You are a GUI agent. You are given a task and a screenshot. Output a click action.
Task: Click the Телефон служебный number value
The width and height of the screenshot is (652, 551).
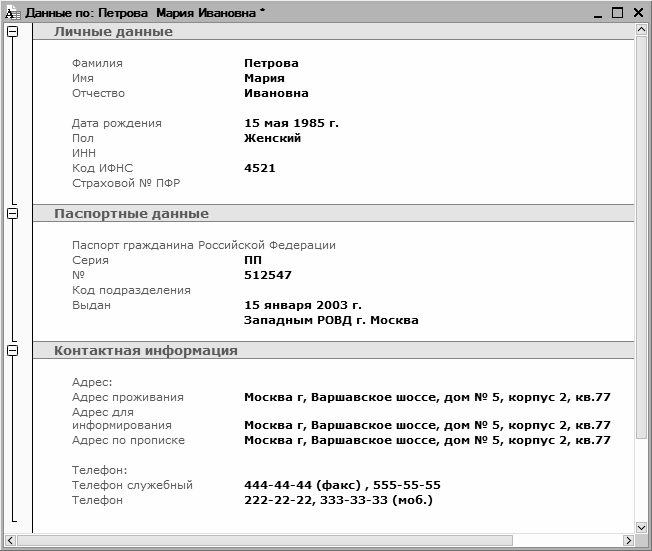click(x=342, y=485)
